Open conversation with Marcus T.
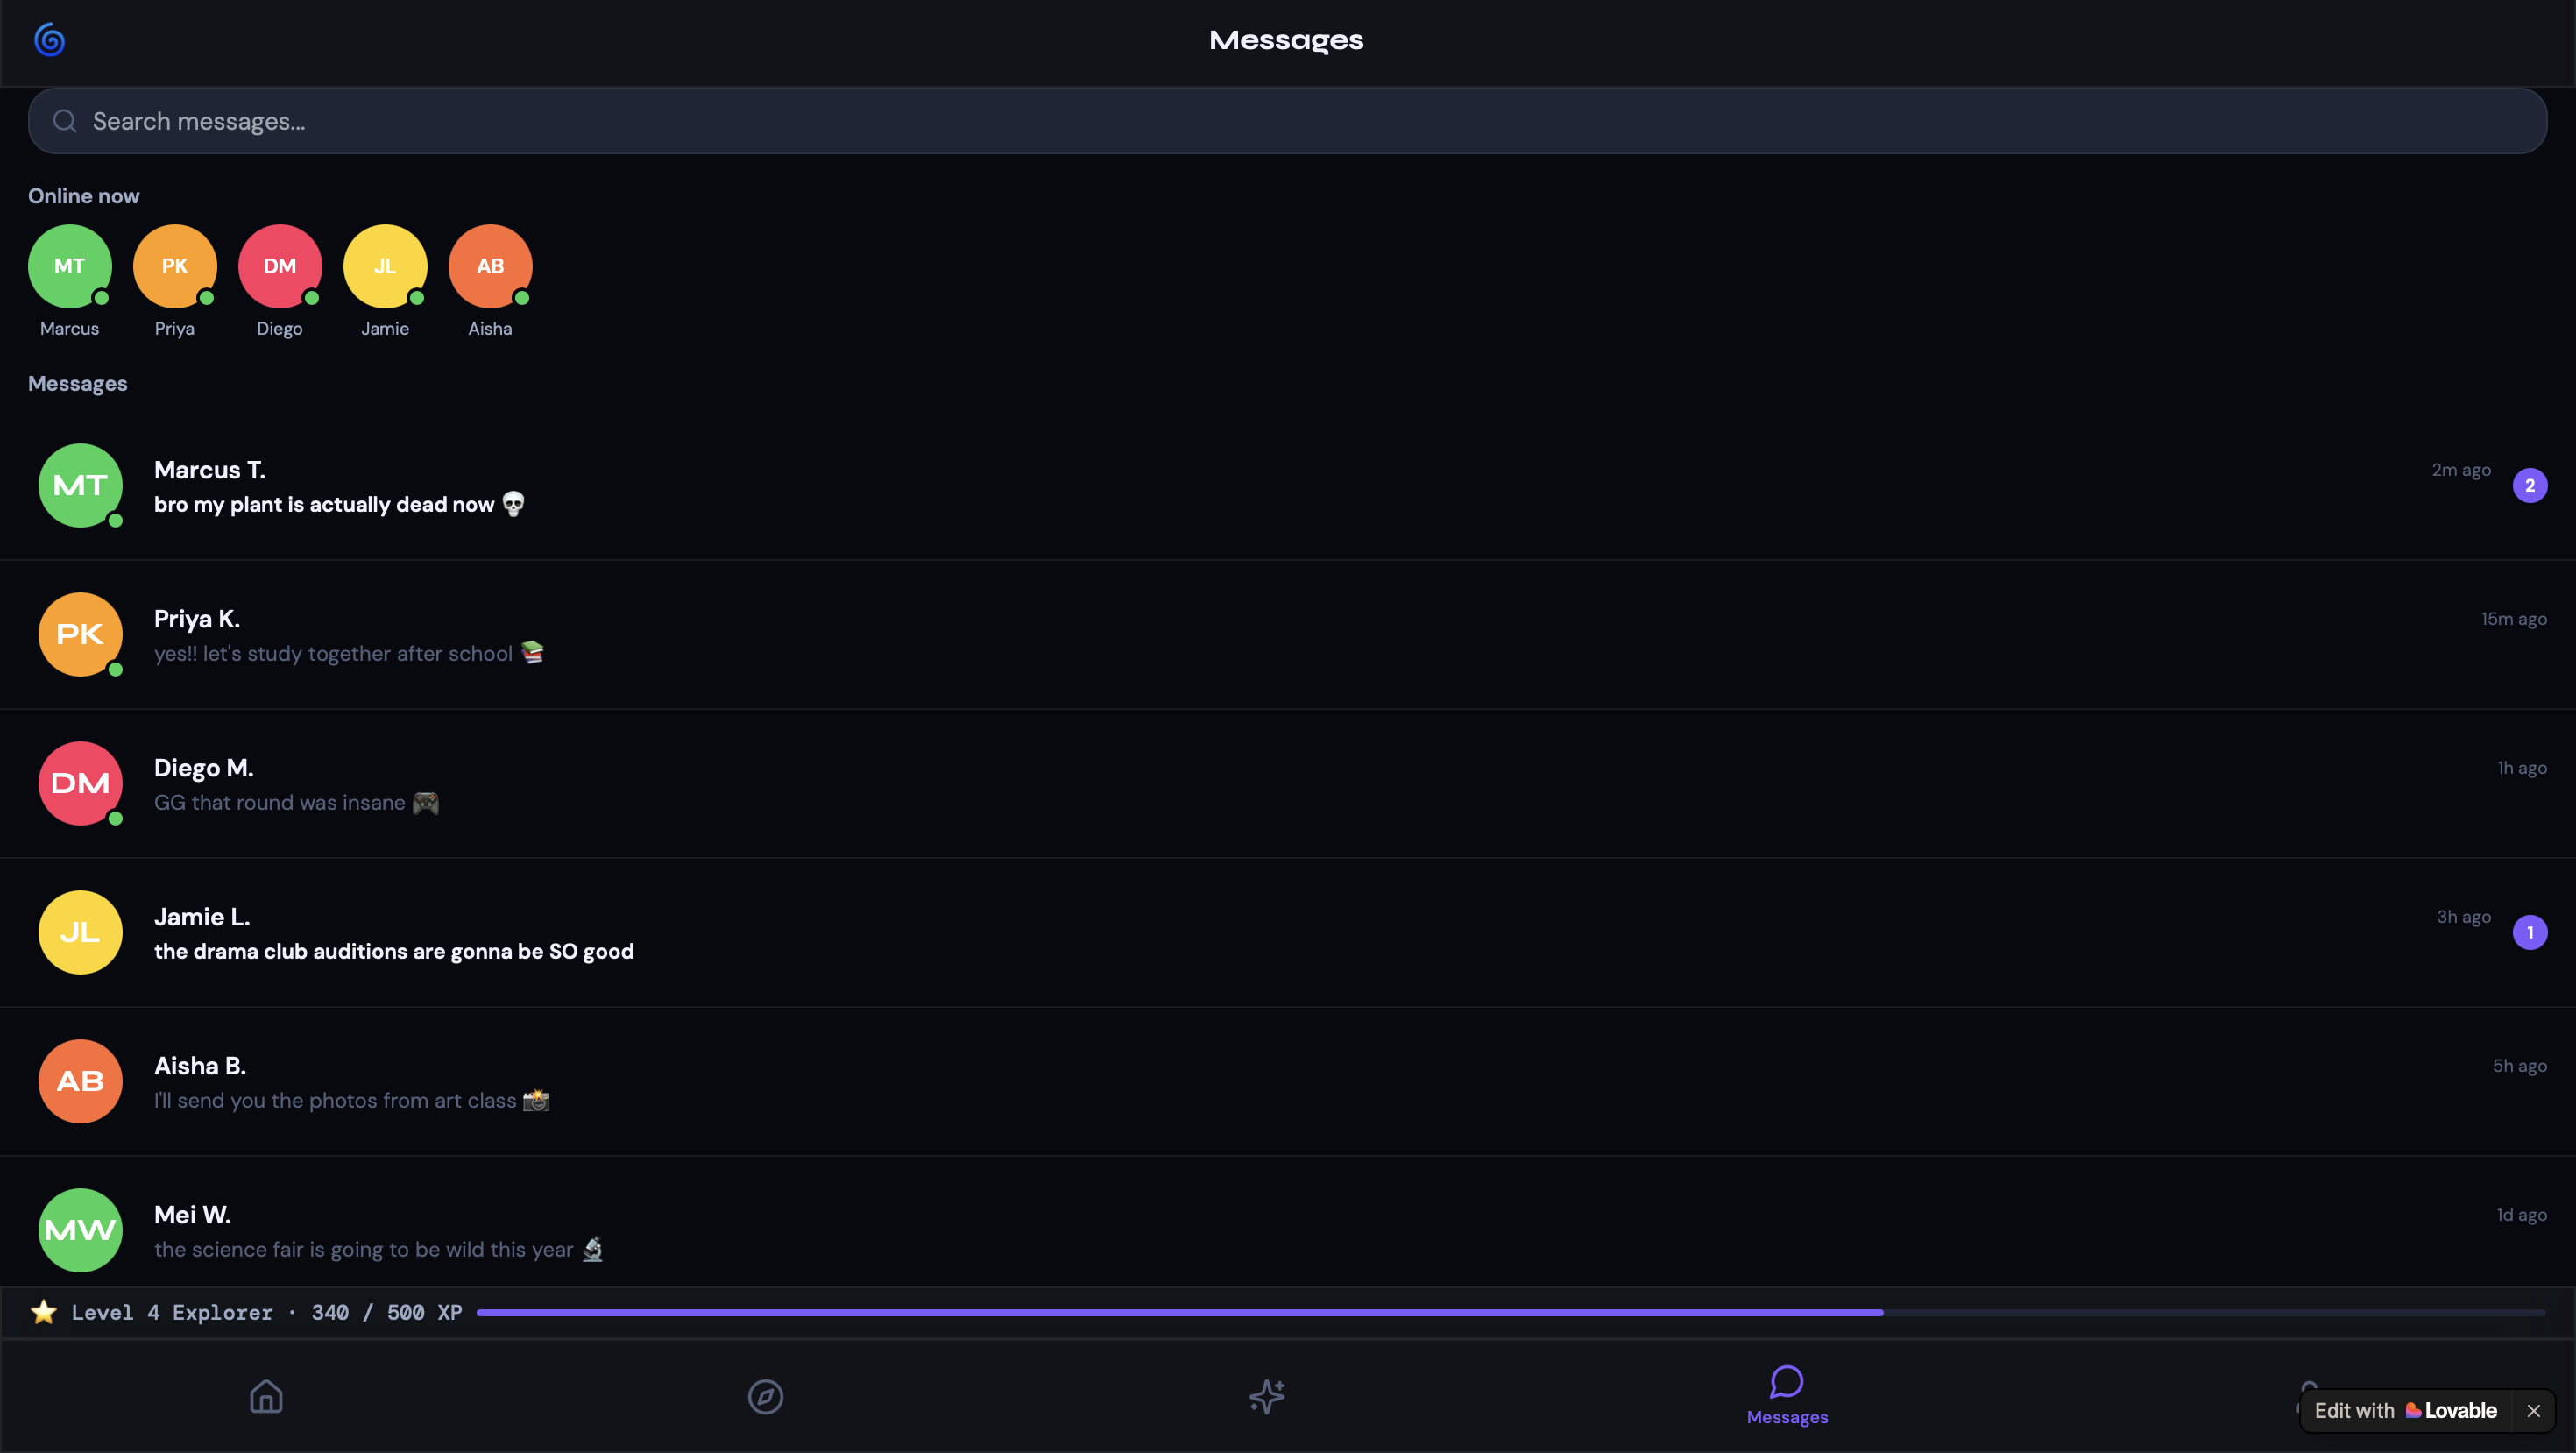Image resolution: width=2576 pixels, height=1453 pixels. 1200,486
